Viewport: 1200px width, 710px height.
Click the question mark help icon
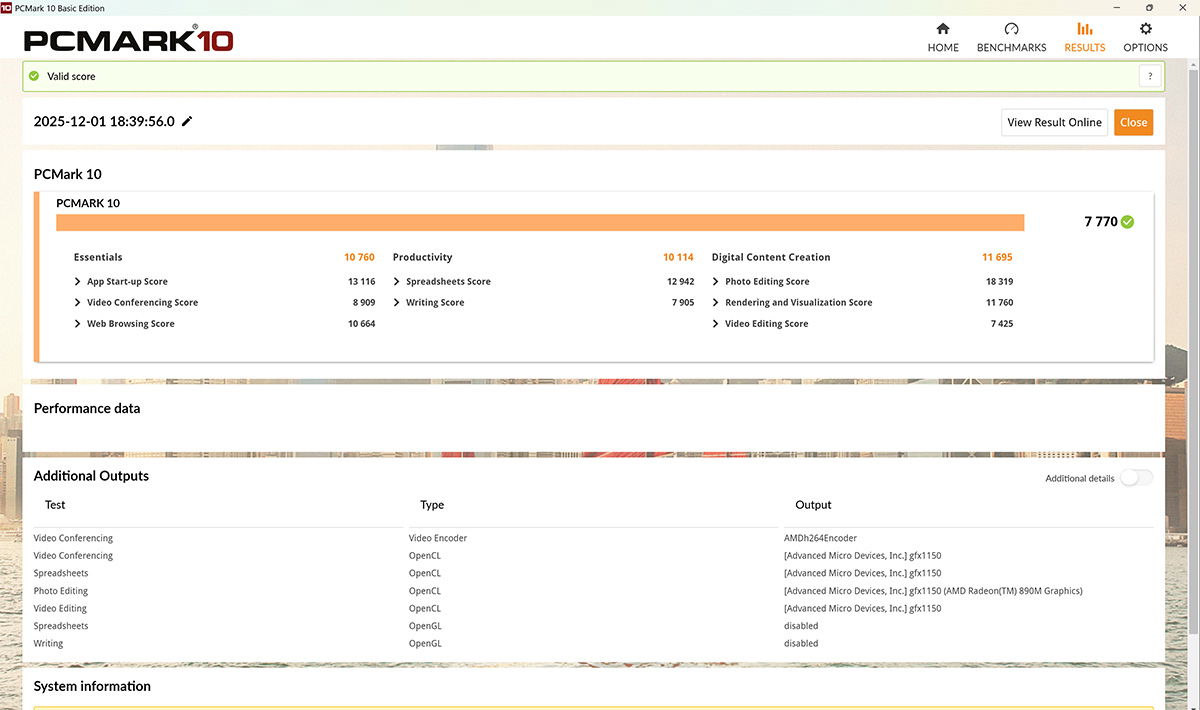tap(1150, 76)
